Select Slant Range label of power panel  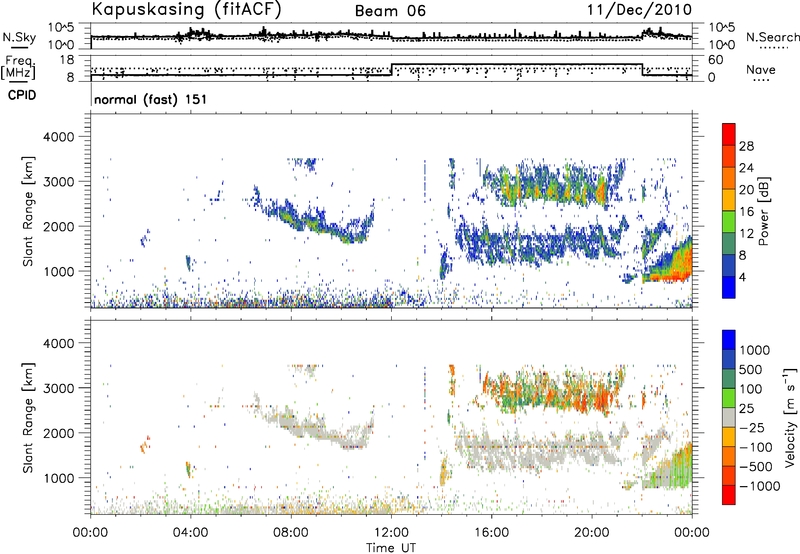(28, 211)
